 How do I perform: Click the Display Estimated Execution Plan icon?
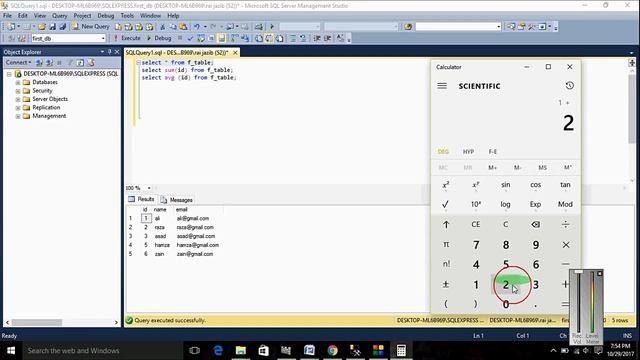click(200, 38)
